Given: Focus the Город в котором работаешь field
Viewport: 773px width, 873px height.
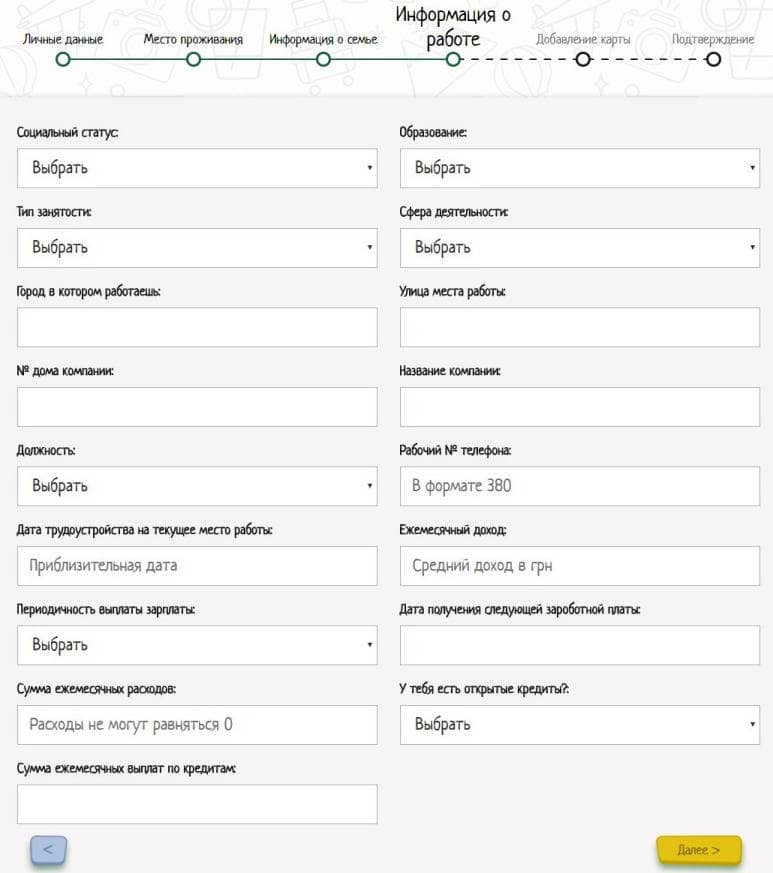Looking at the screenshot, I should [197, 327].
